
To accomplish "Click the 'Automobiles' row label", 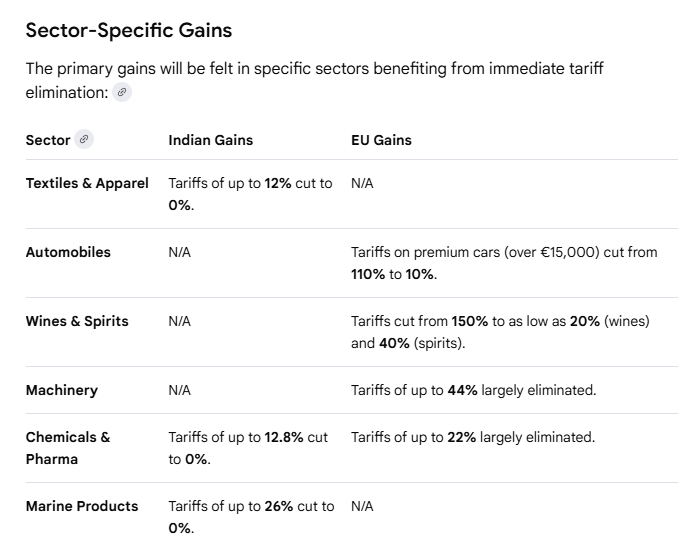I will coord(68,252).
